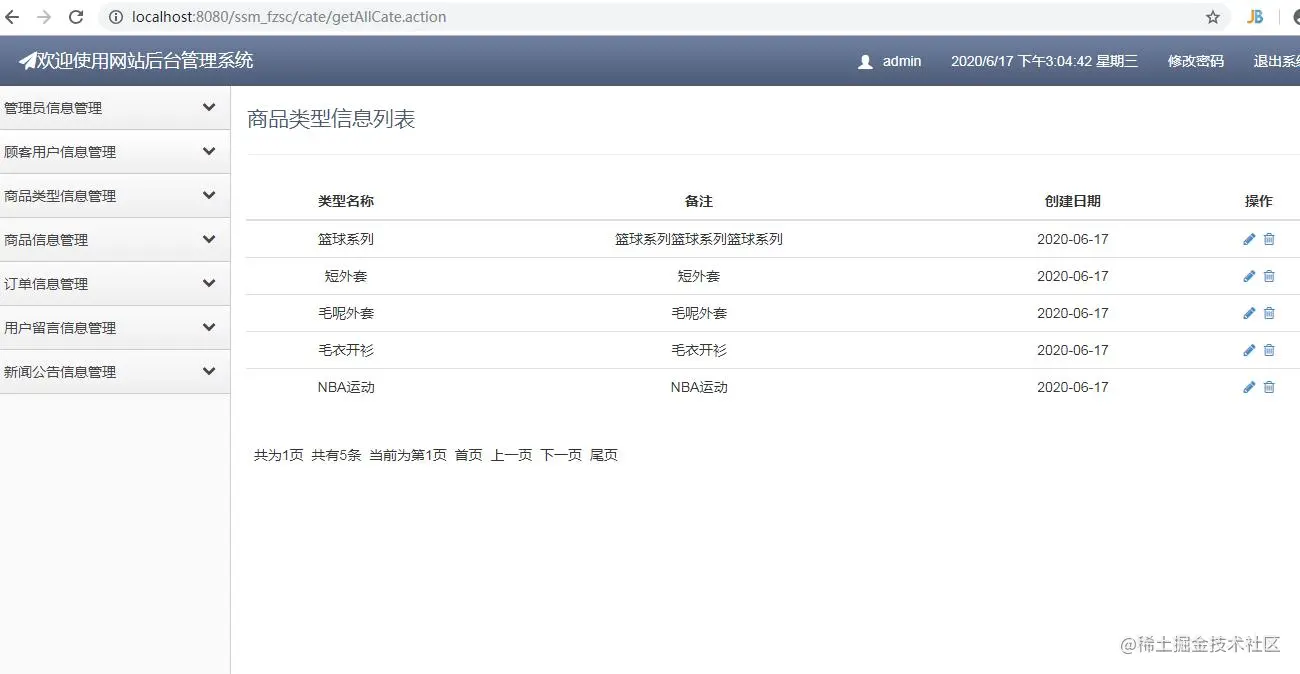Open 用户留言信息管理 menu item

[x=115, y=328]
